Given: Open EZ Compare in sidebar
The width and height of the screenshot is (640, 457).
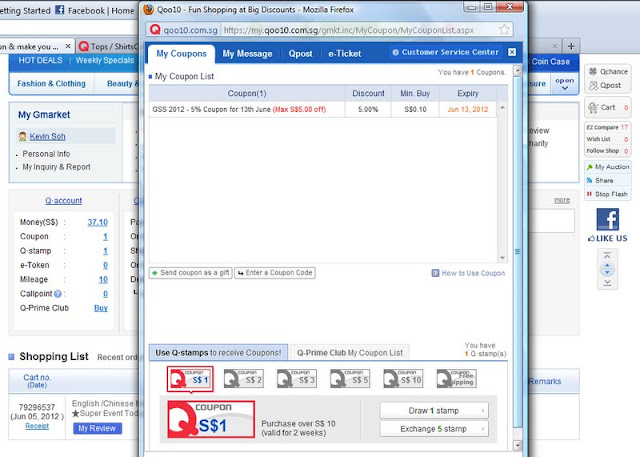Looking at the screenshot, I should tap(607, 127).
